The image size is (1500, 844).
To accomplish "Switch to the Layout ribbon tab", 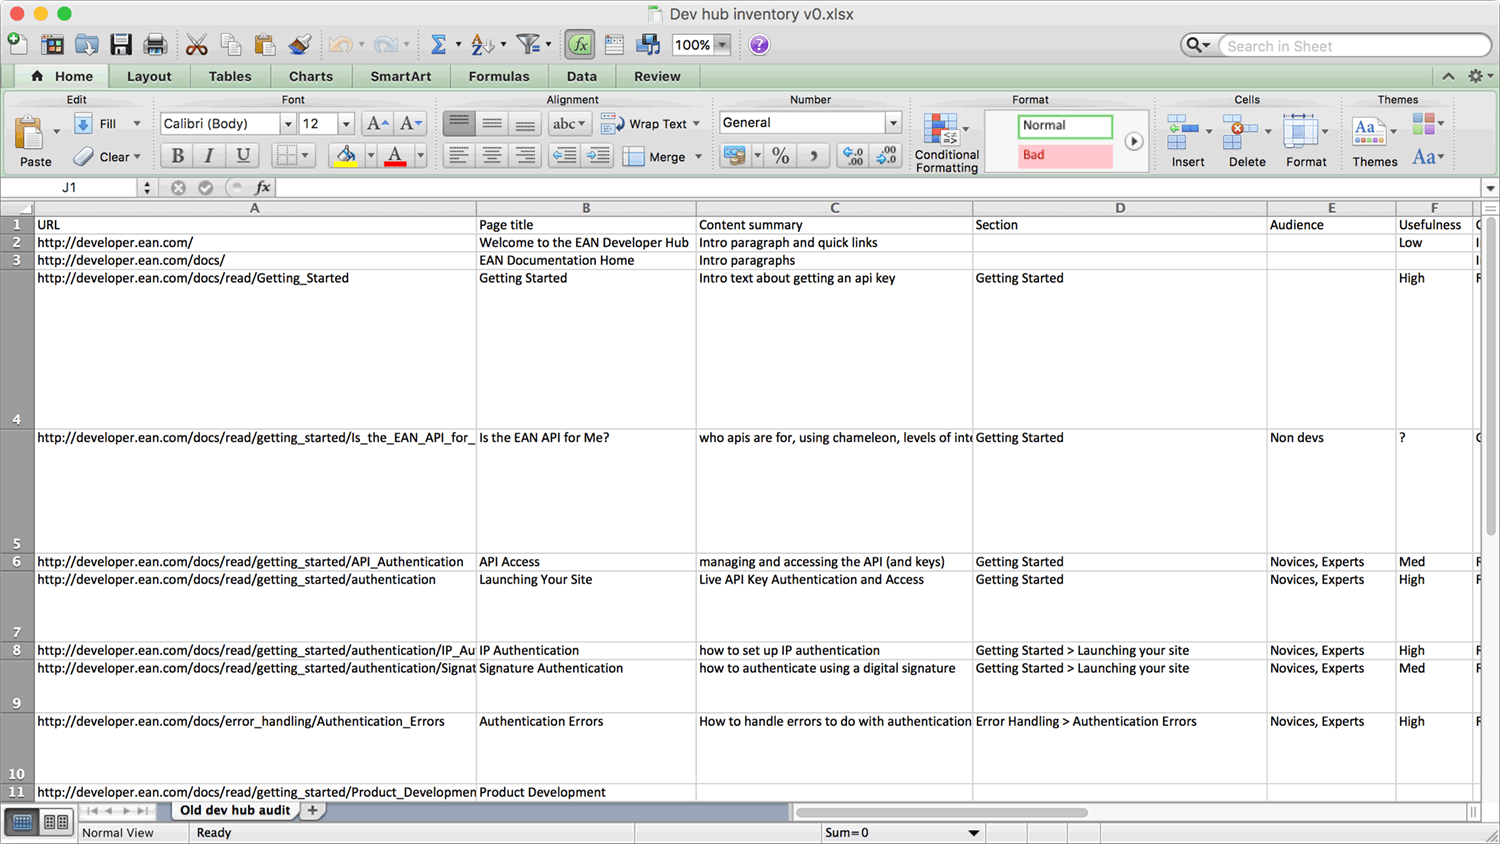I will pyautogui.click(x=149, y=76).
